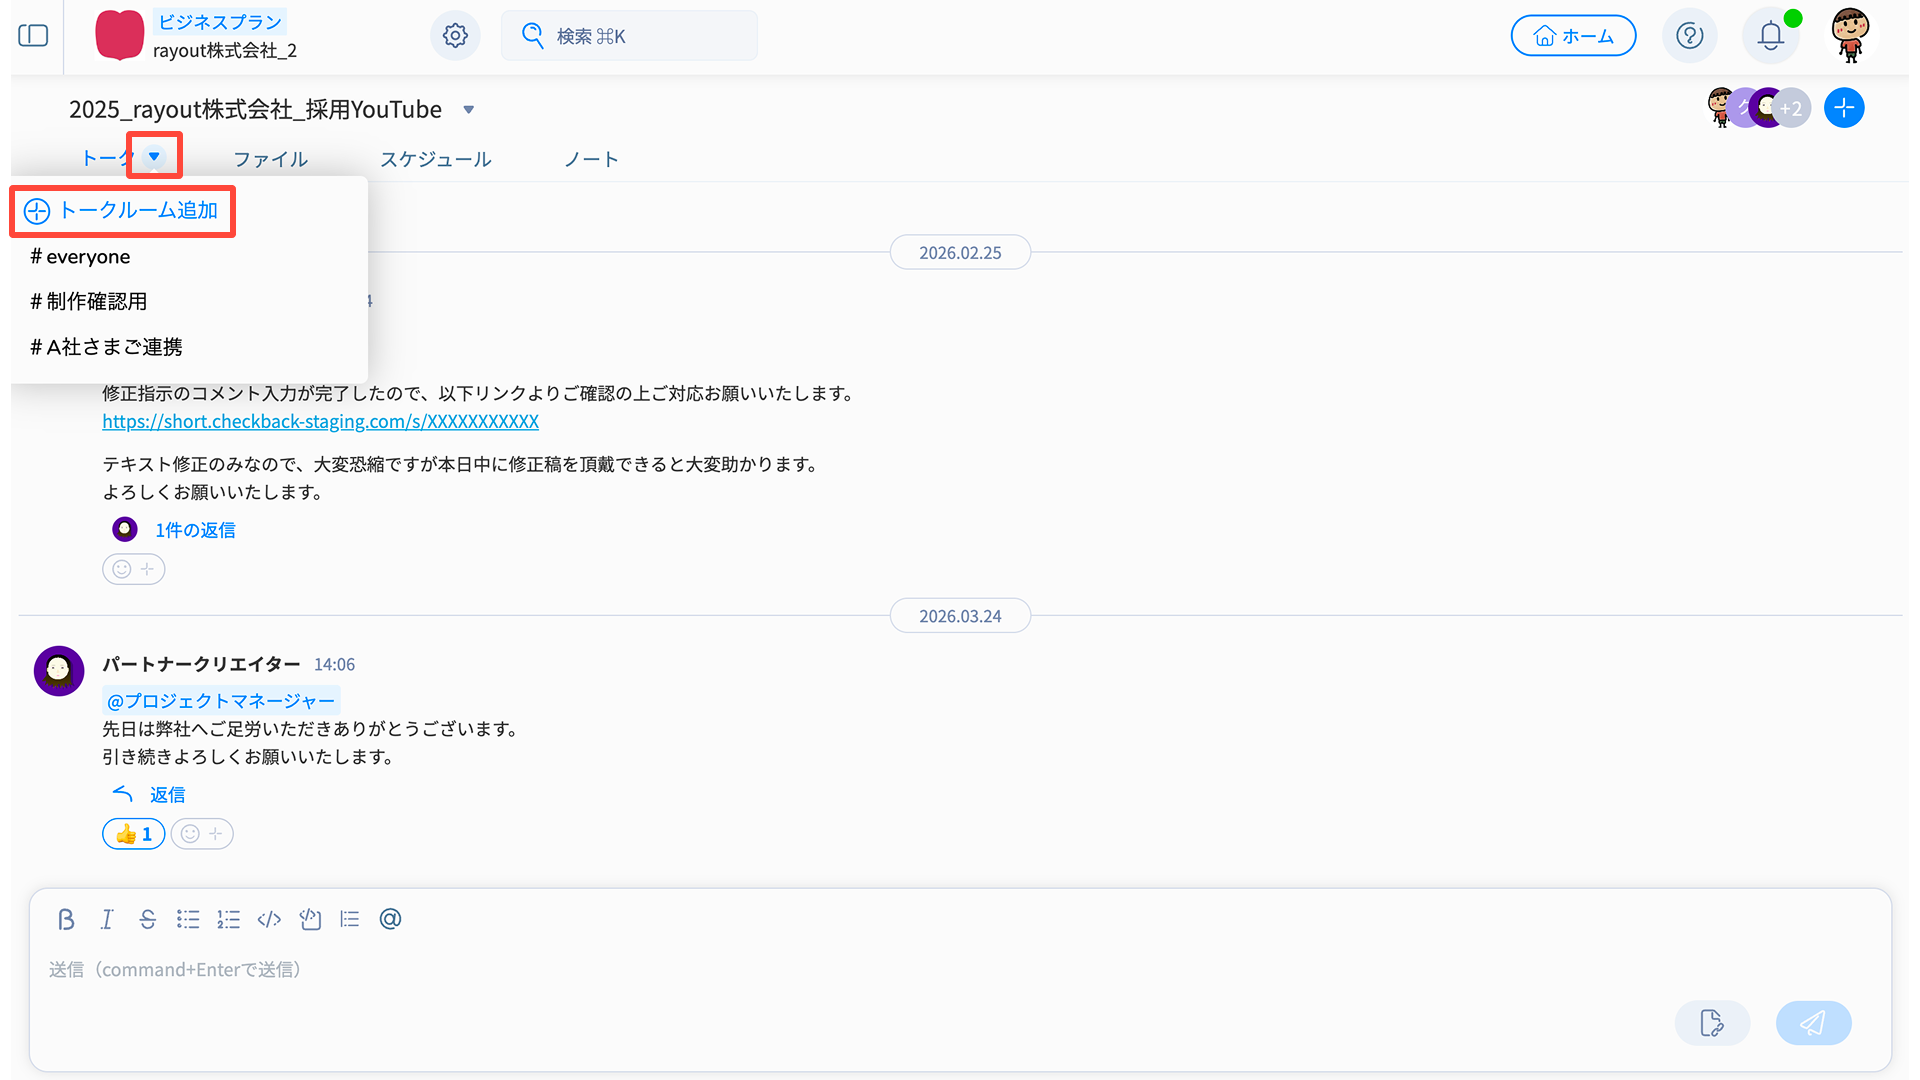Switch to the スケジュール tab
1920x1080 pixels.
[x=435, y=159]
